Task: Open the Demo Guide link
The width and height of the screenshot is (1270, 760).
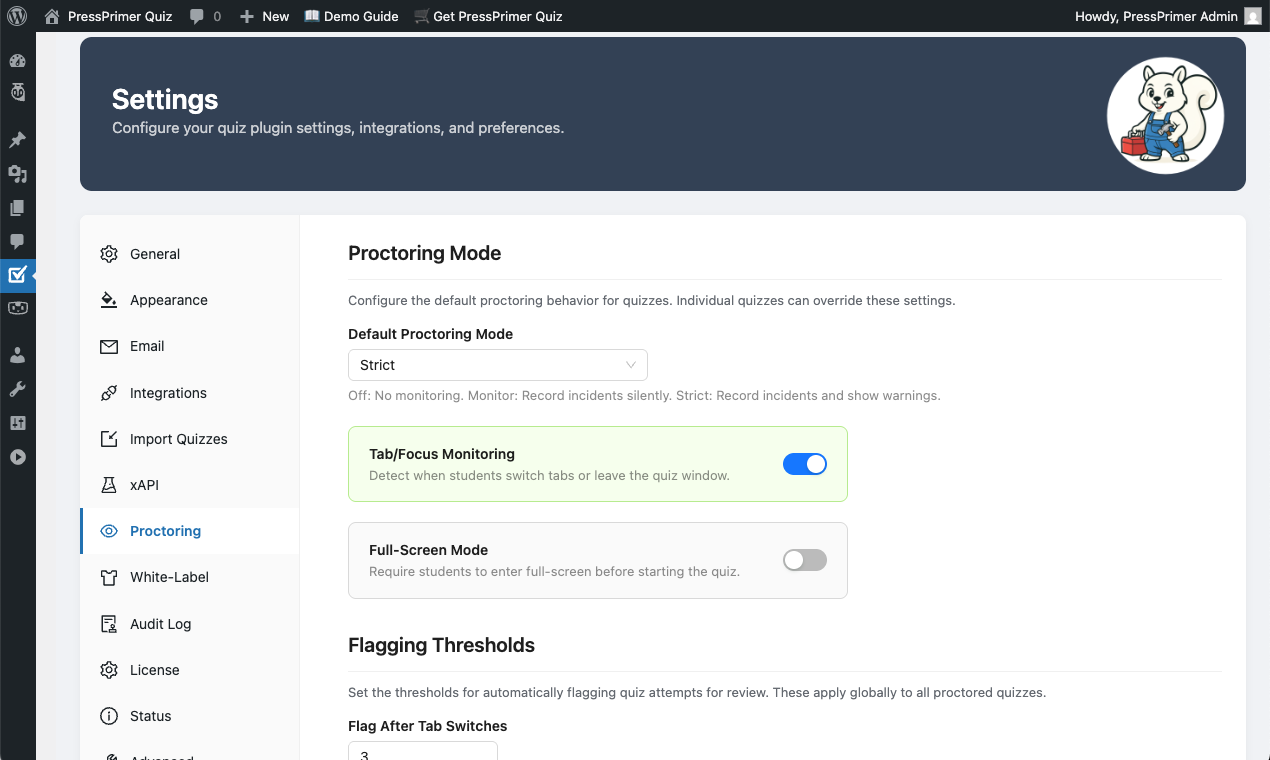Action: click(351, 16)
